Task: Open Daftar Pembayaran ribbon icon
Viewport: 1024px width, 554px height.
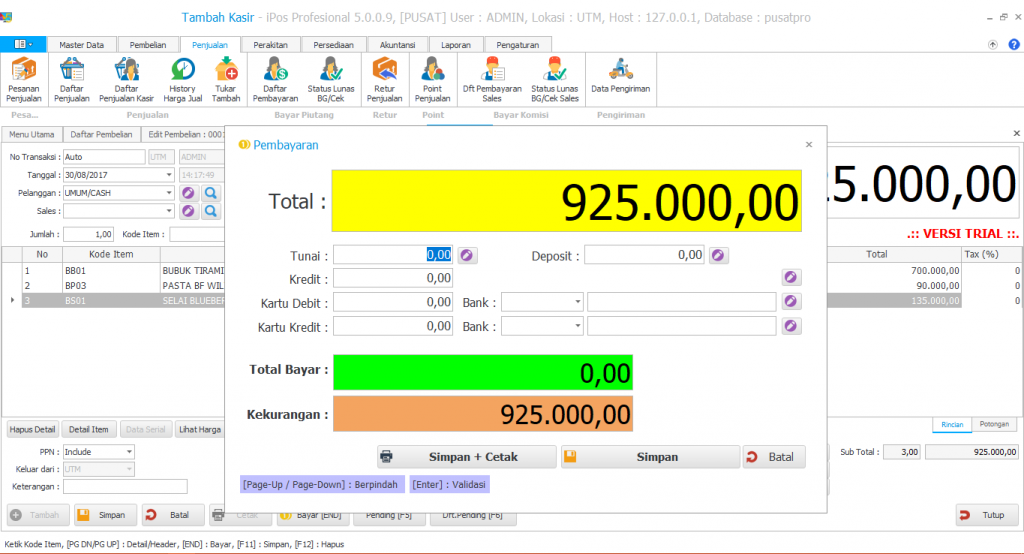Action: coord(275,80)
